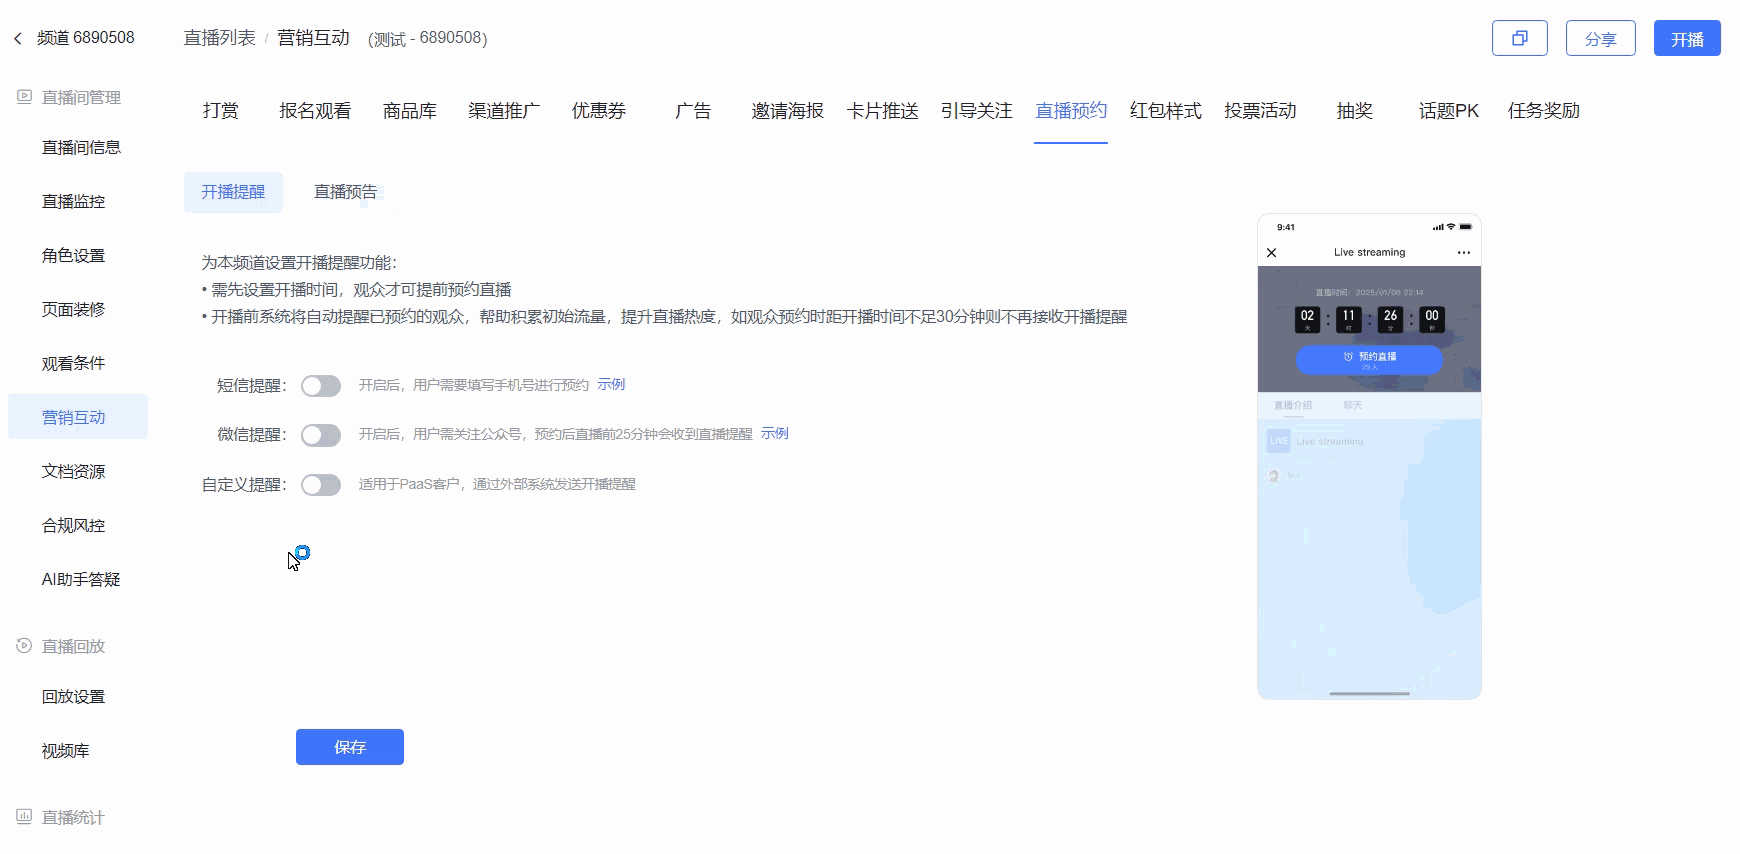Switch to the 报名观看 tab
Viewport: 1740px width, 854px height.
coord(315,111)
